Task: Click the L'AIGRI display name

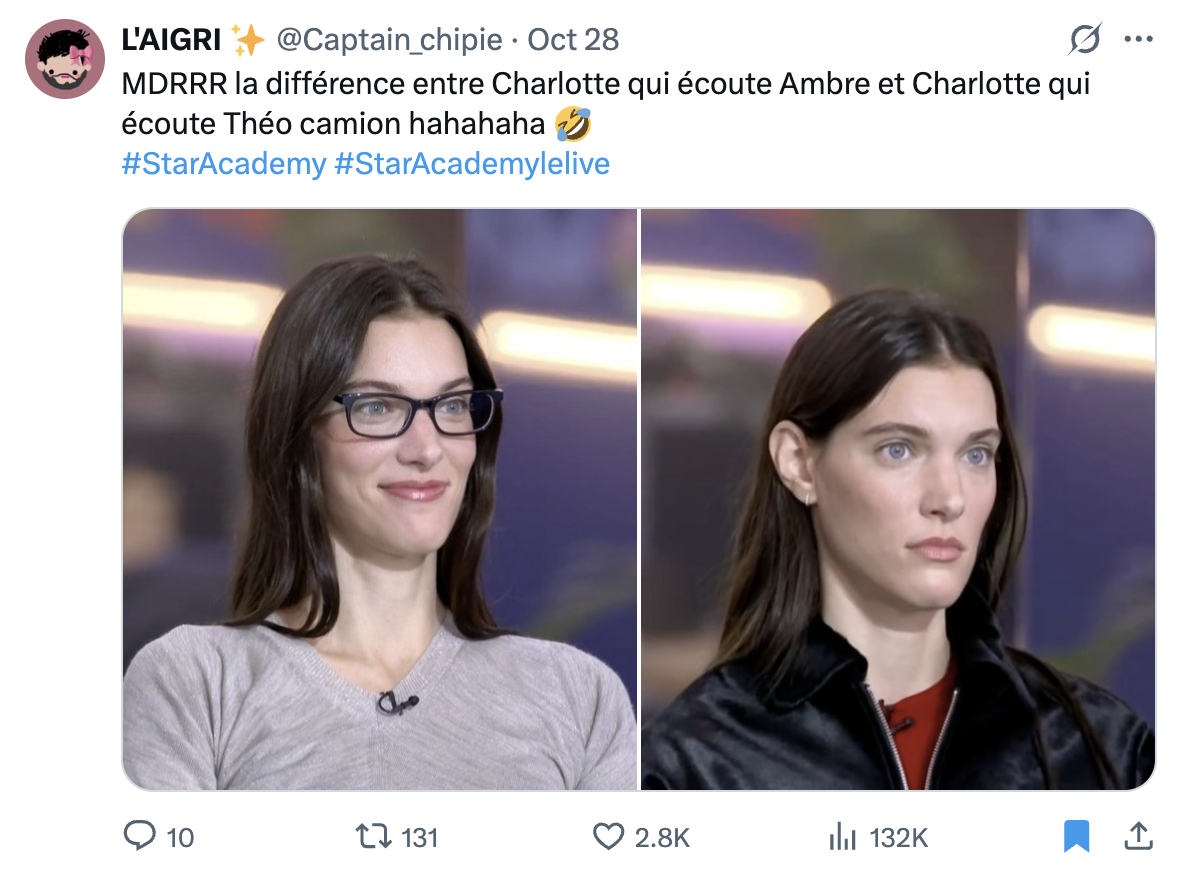Action: [x=171, y=40]
